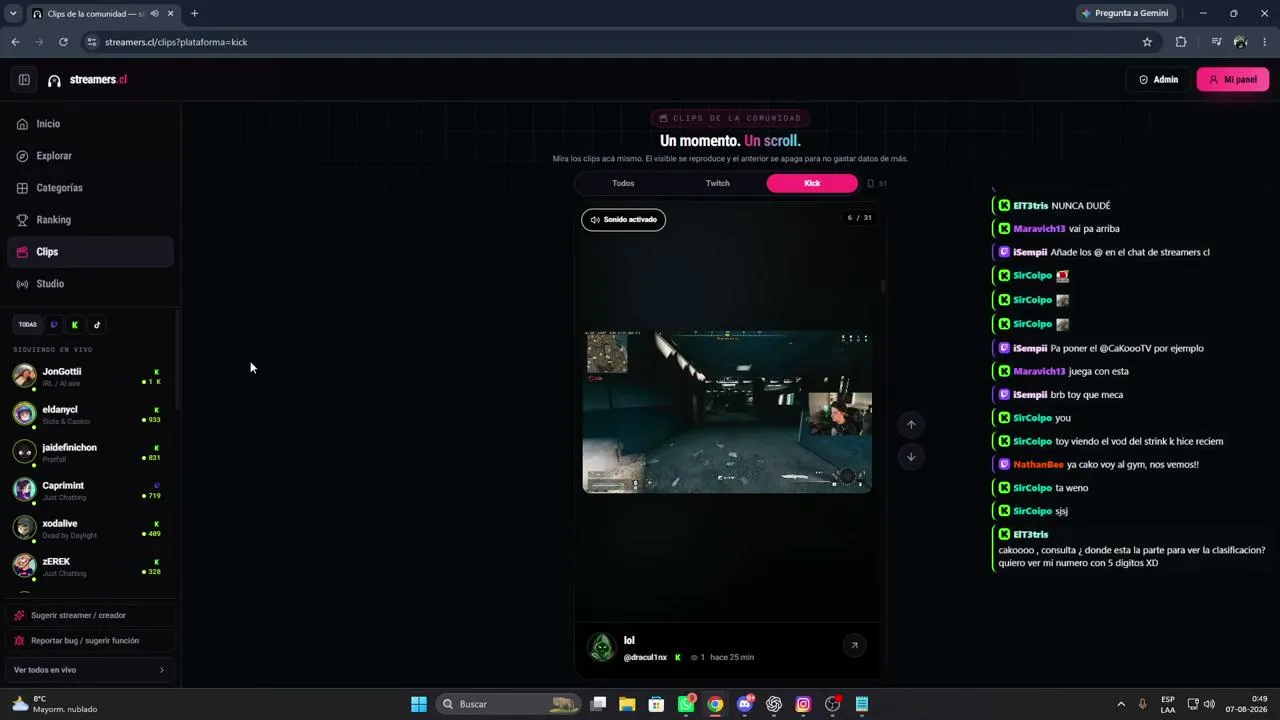
Task: Bookmark this page with the star
Action: 1147,42
